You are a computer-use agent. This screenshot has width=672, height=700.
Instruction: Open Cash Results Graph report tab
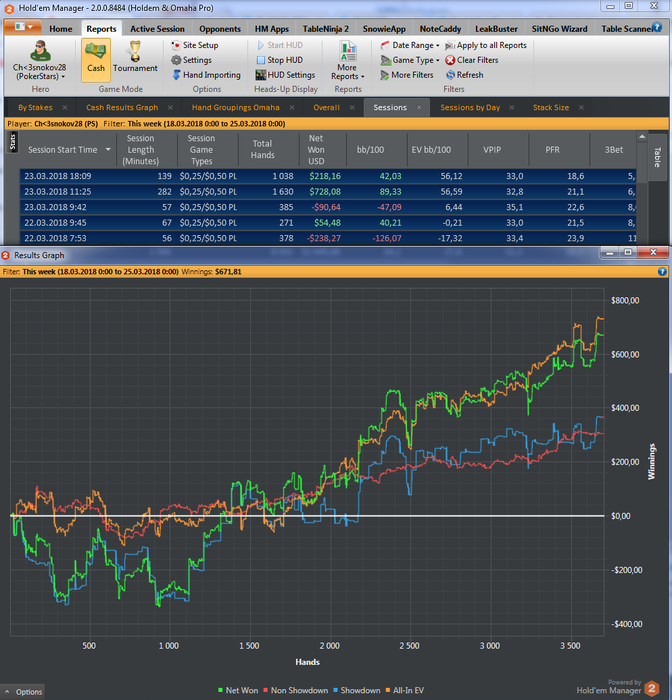tap(122, 108)
